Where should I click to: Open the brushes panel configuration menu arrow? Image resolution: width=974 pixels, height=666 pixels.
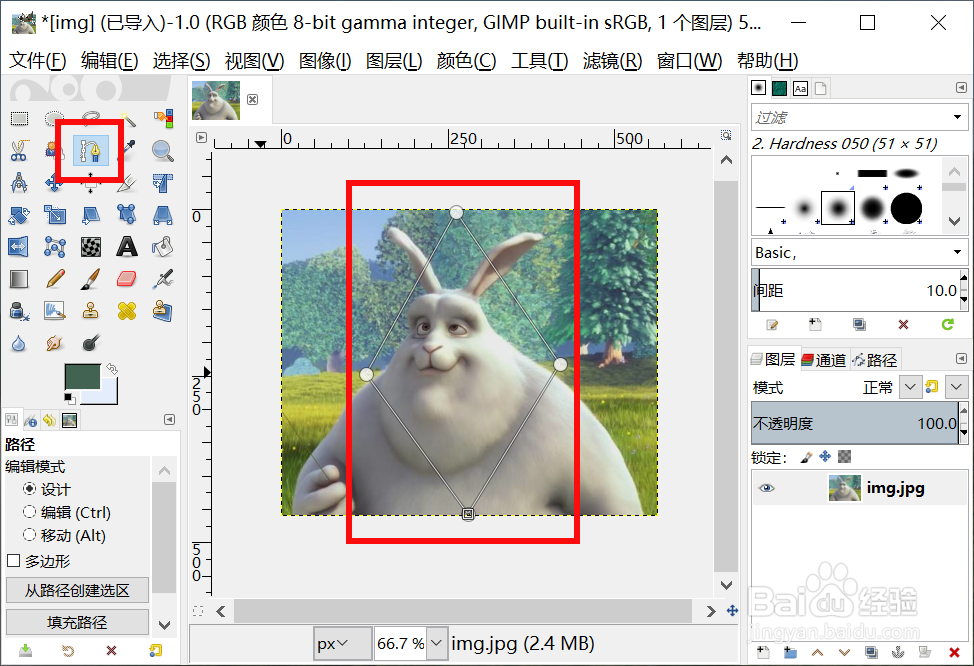[x=961, y=88]
